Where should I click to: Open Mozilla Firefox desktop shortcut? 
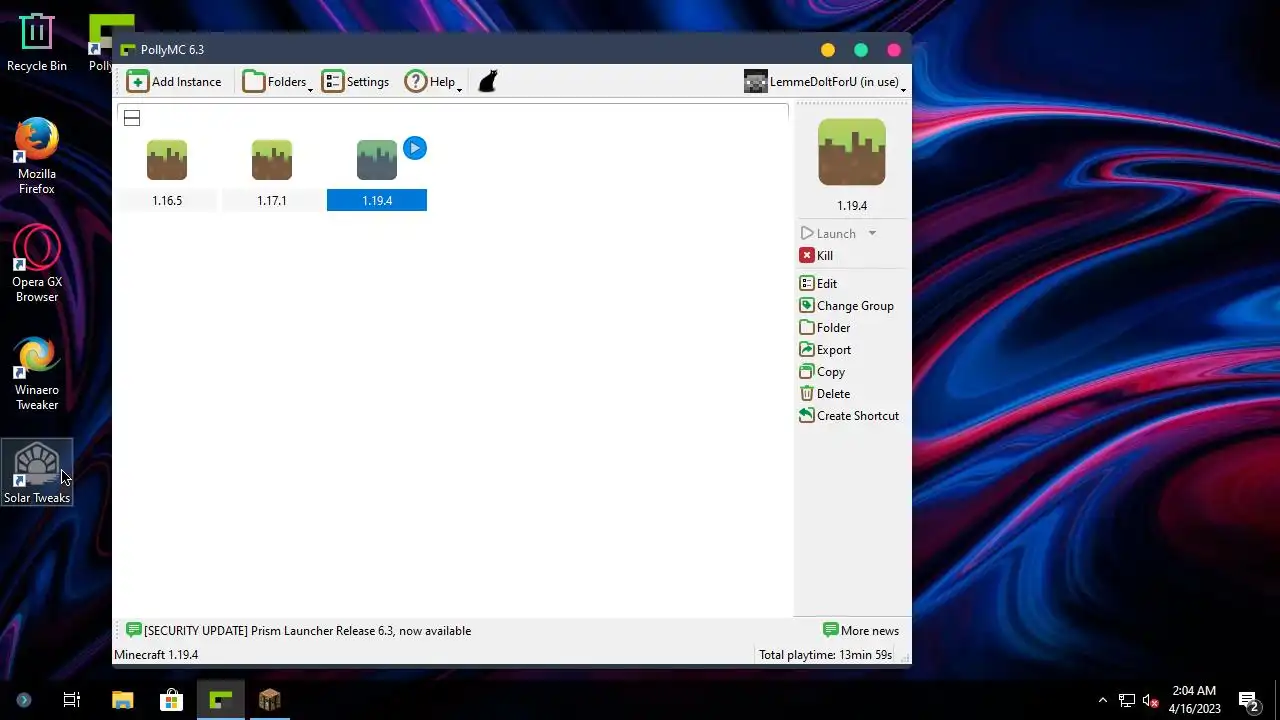pos(37,156)
